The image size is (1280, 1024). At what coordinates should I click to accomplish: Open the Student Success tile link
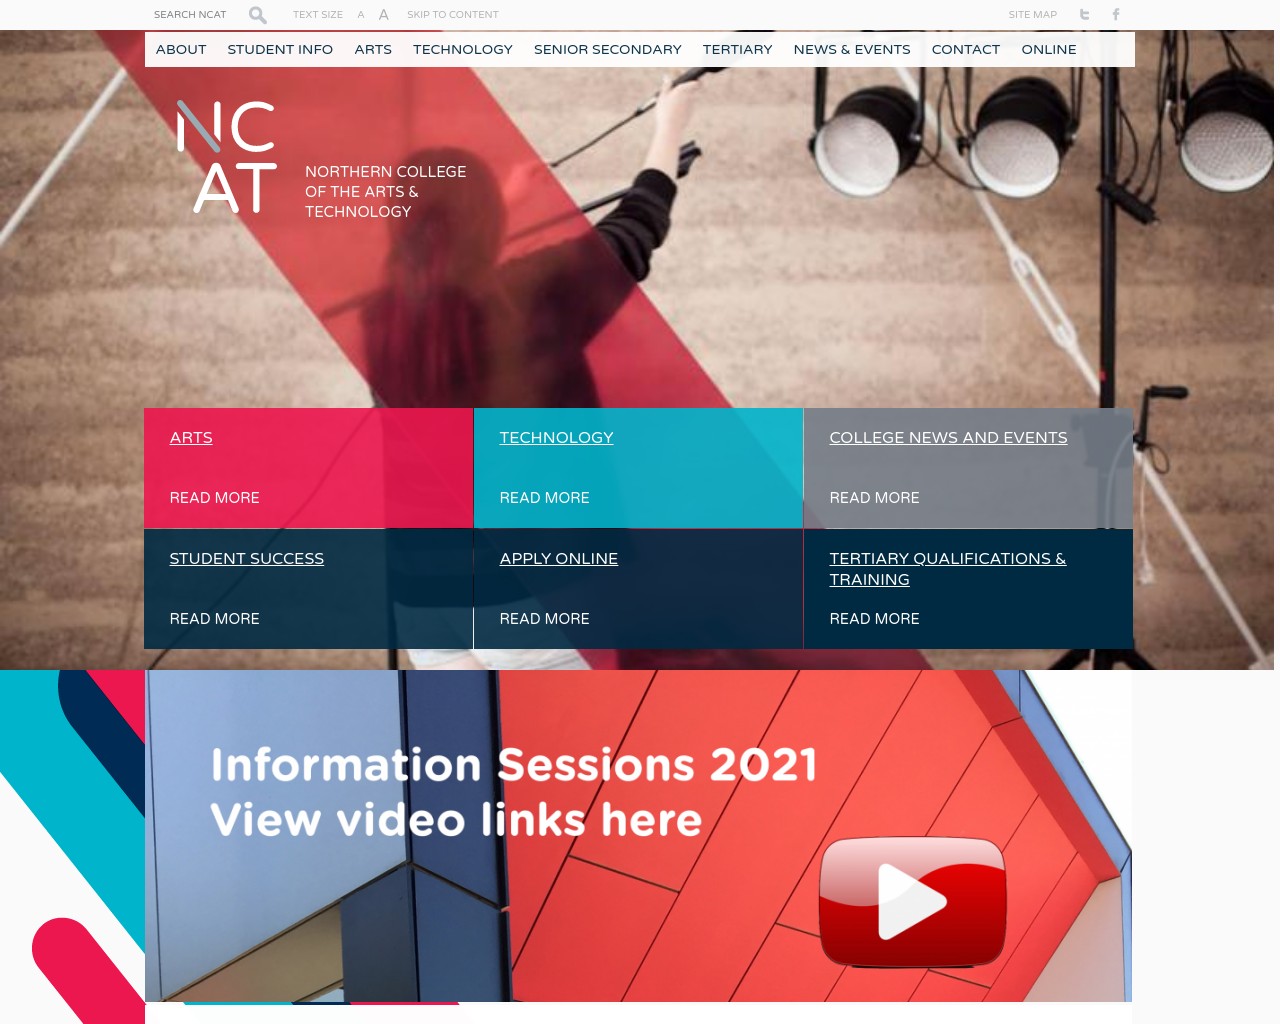point(246,559)
